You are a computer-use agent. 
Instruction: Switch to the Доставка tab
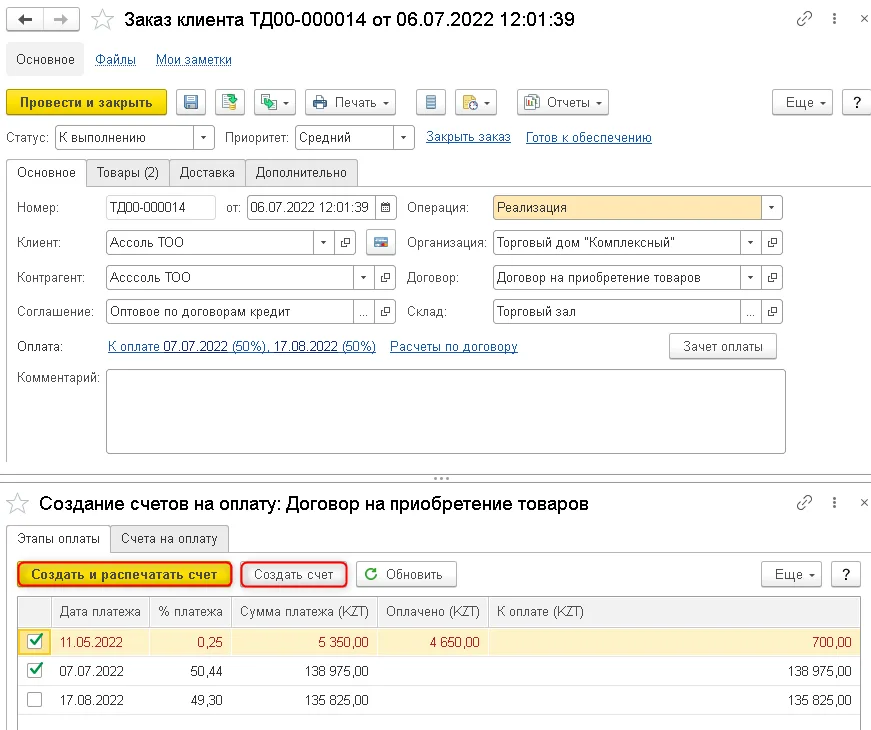click(207, 173)
